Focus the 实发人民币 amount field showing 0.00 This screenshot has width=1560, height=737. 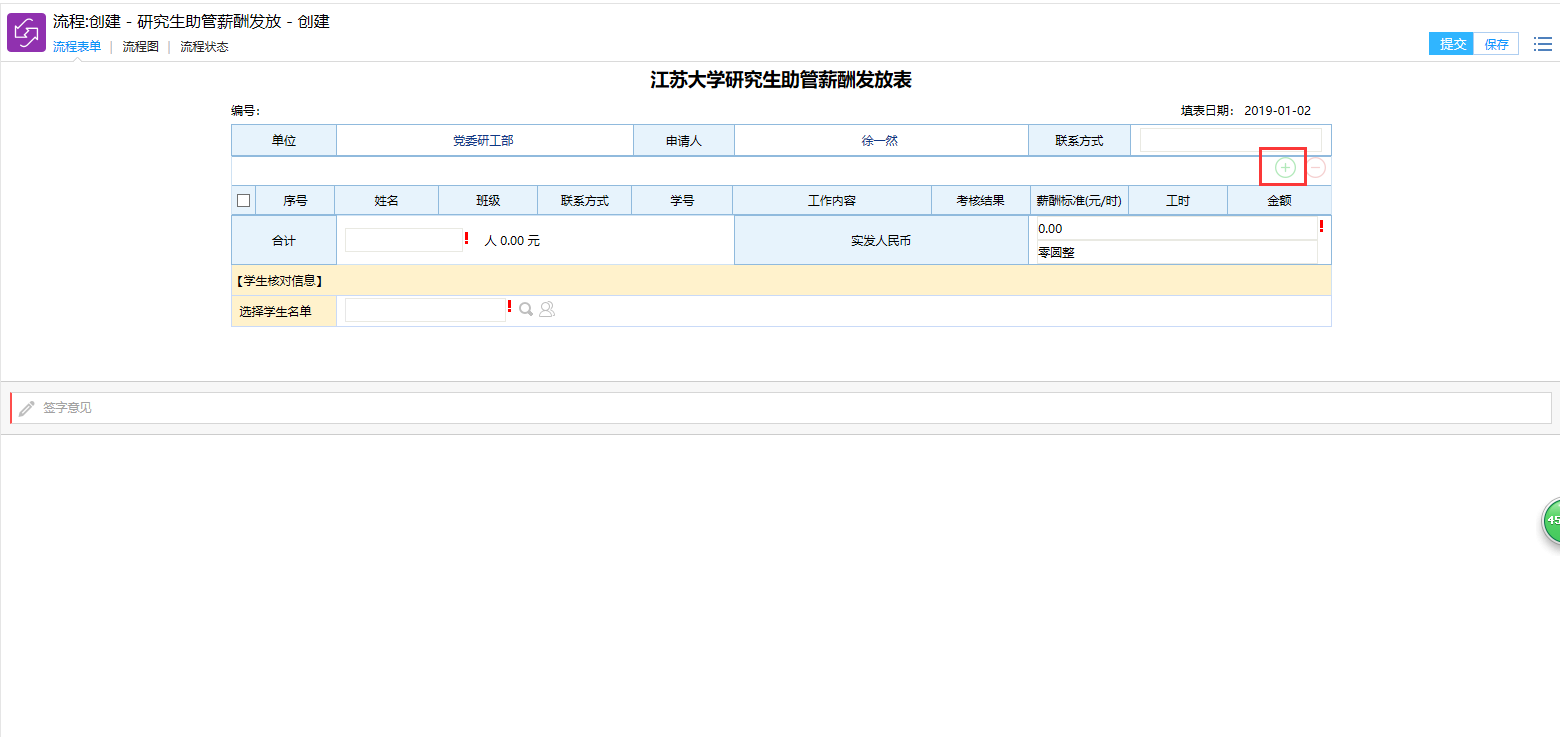[1177, 229]
